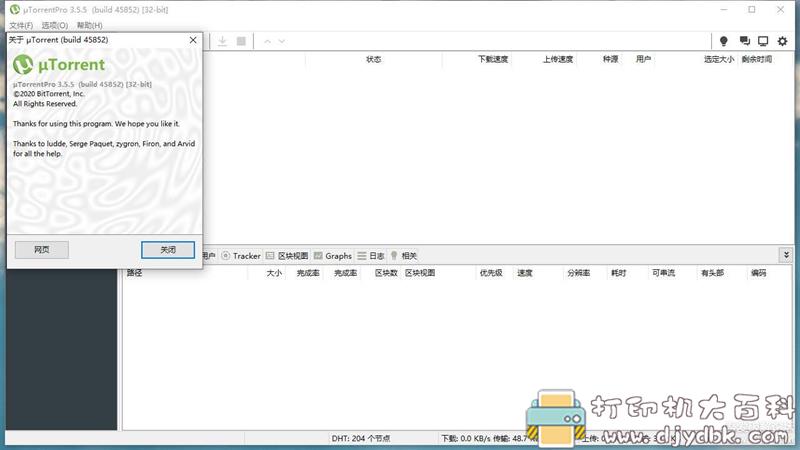Image resolution: width=800 pixels, height=450 pixels.
Task: Open the 文件(F) menu
Action: point(21,25)
